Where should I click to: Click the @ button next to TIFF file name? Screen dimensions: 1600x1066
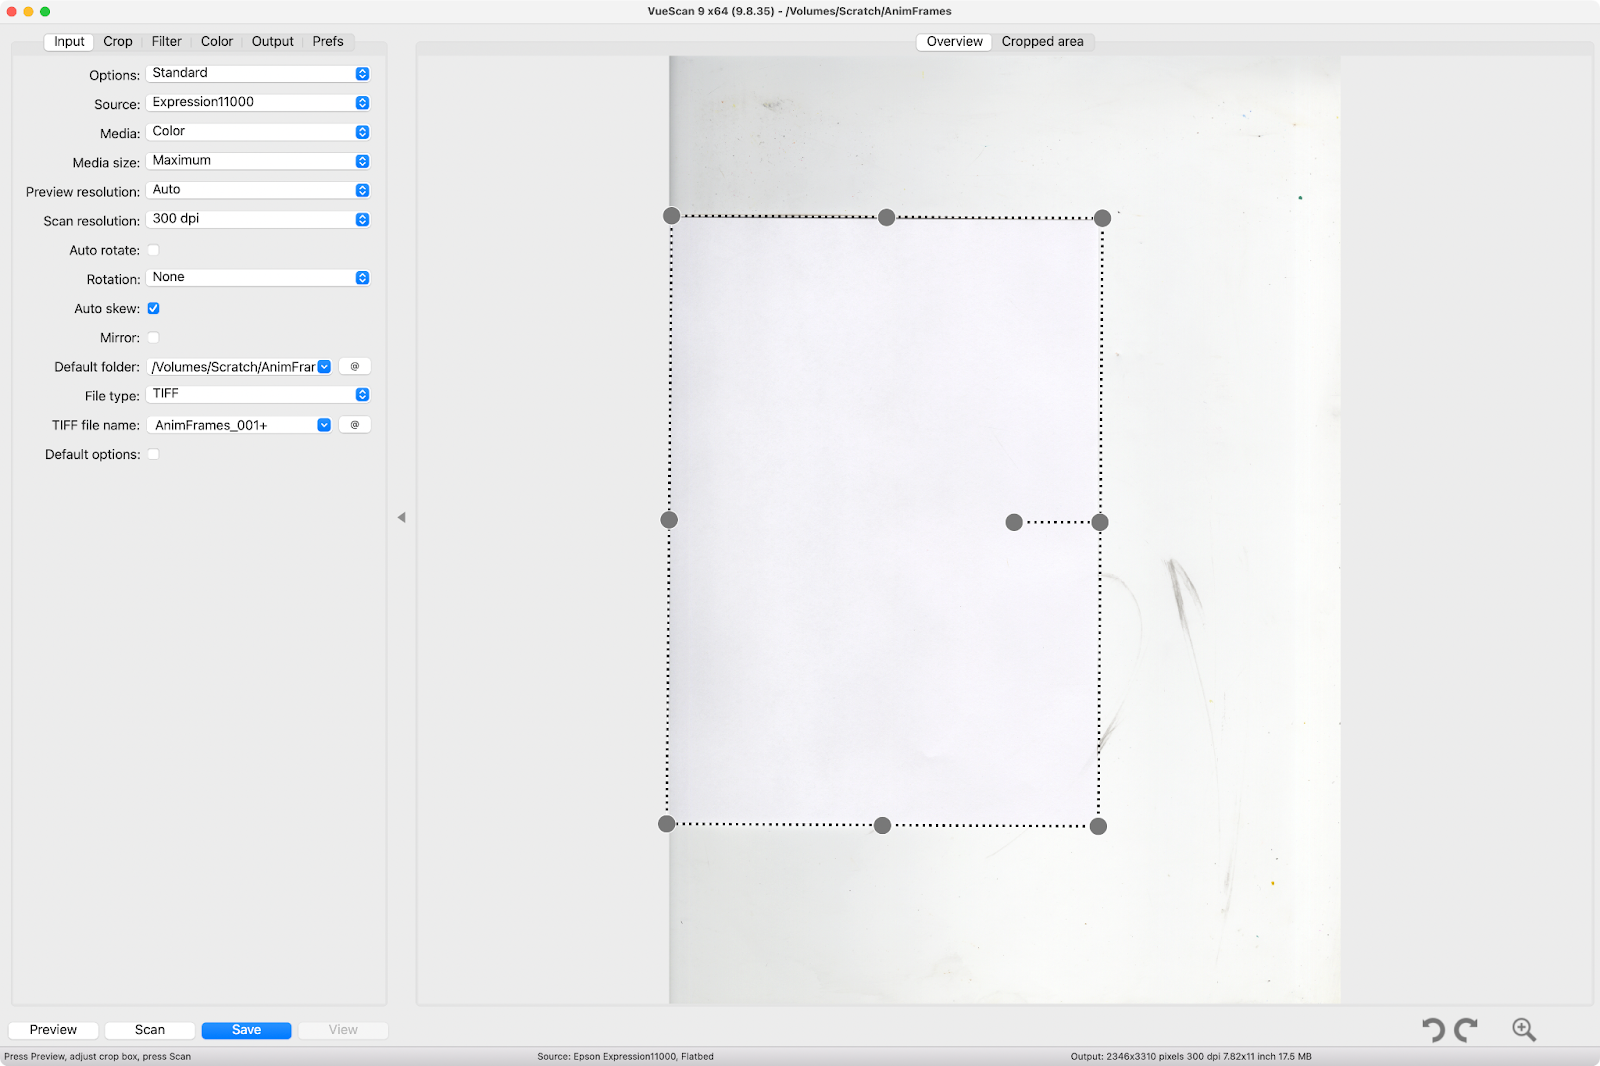[355, 425]
